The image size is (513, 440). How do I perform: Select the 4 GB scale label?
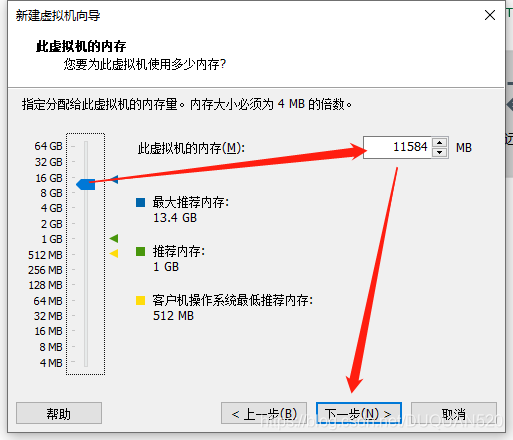click(x=52, y=208)
